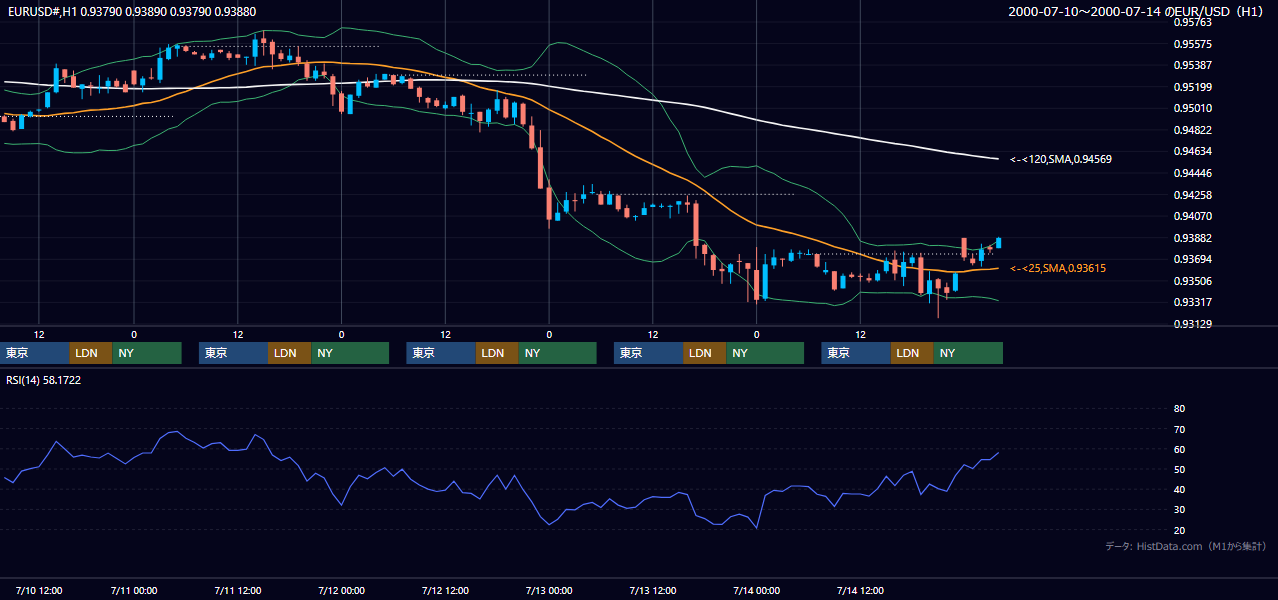Viewport: 1278px width, 600px height.
Task: Click the HistData.com data credit text
Action: pos(1185,546)
